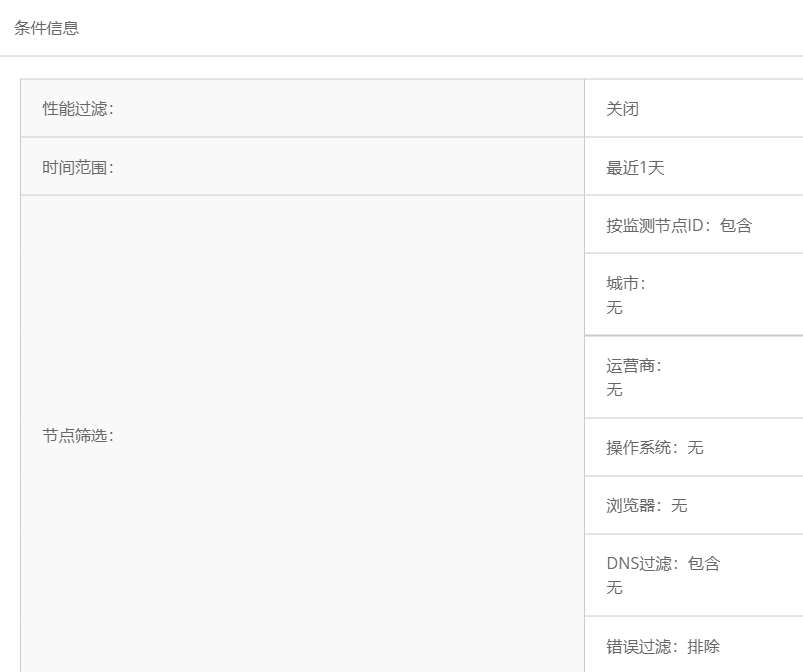This screenshot has width=803, height=672.
Task: Select the 运营商 filter label
Action: [633, 366]
